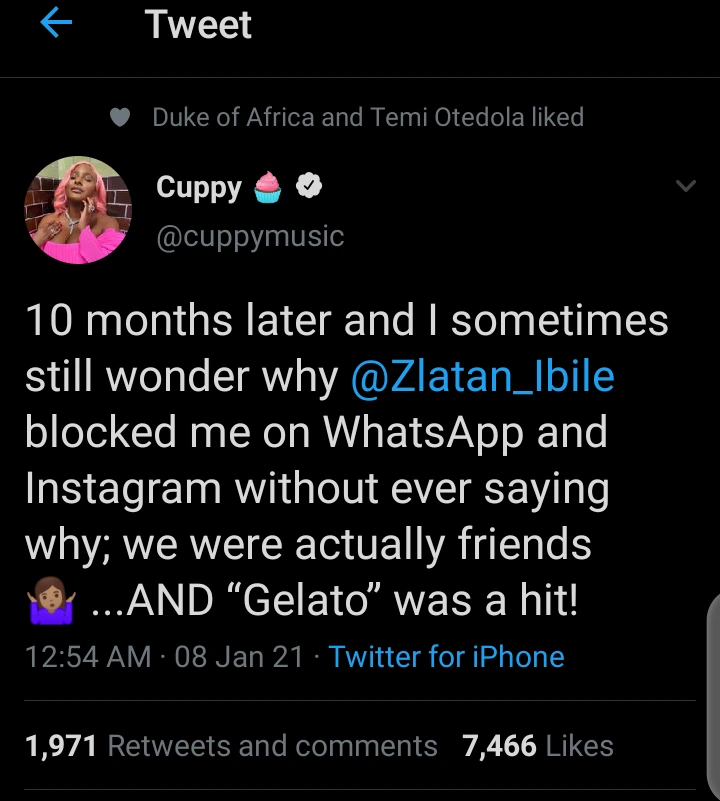This screenshot has height=801, width=720.
Task: Click the cupcake emoji beside Cuppy's name
Action: (266, 187)
